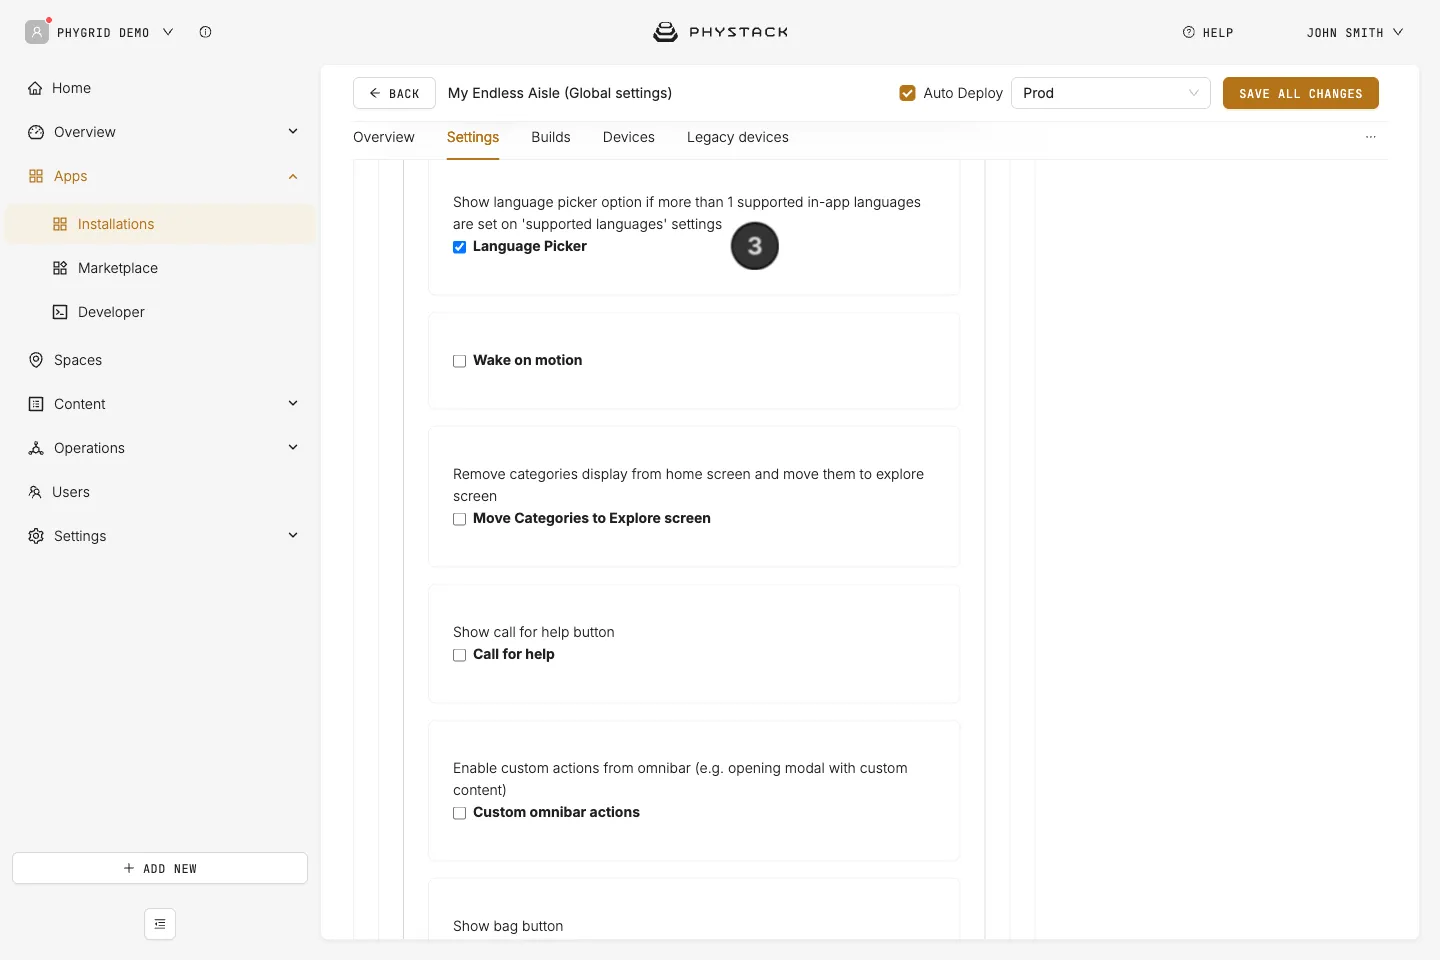Select the Settings tab label
The image size is (1440, 960).
click(x=473, y=137)
